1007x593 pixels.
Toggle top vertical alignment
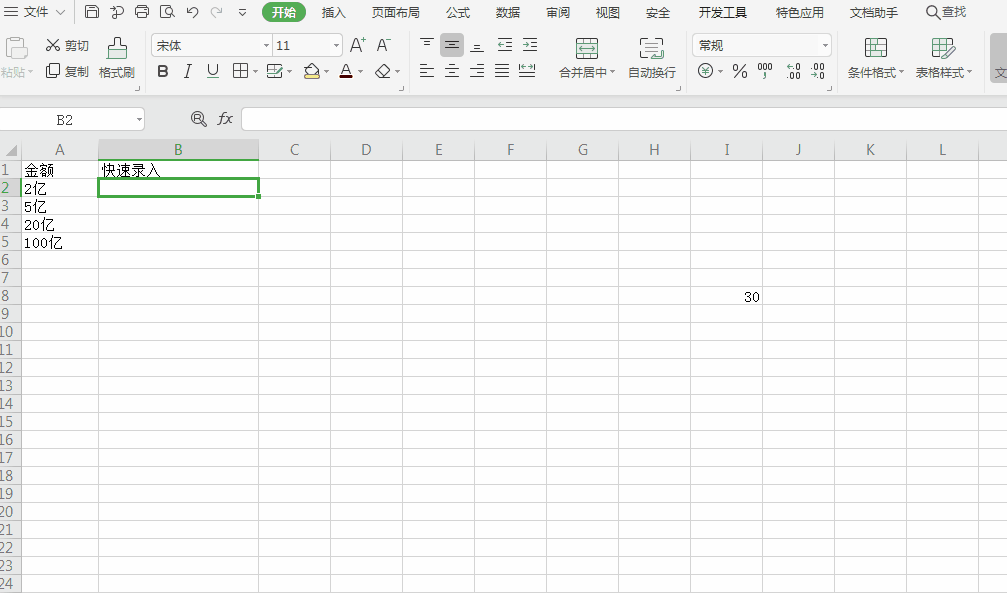coord(426,45)
